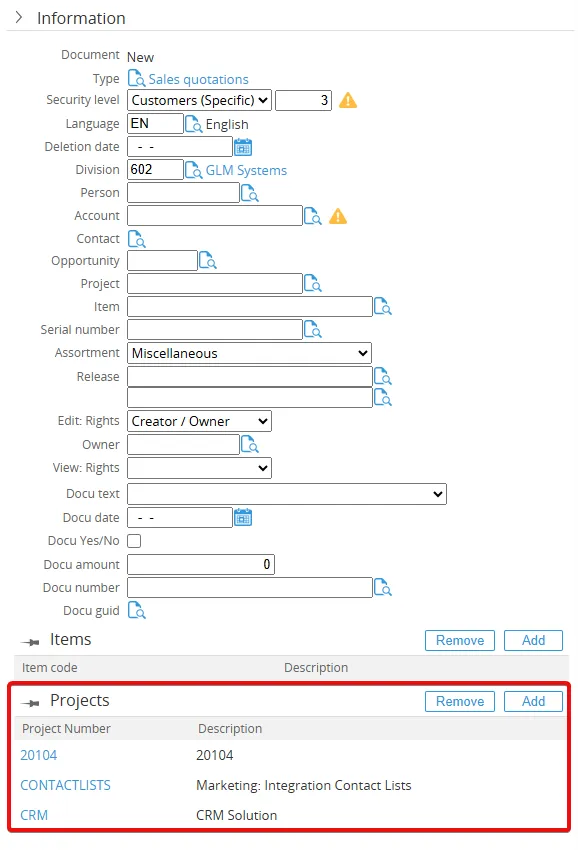Click Remove button in Items section
This screenshot has height=850, width=578.
pyautogui.click(x=460, y=640)
